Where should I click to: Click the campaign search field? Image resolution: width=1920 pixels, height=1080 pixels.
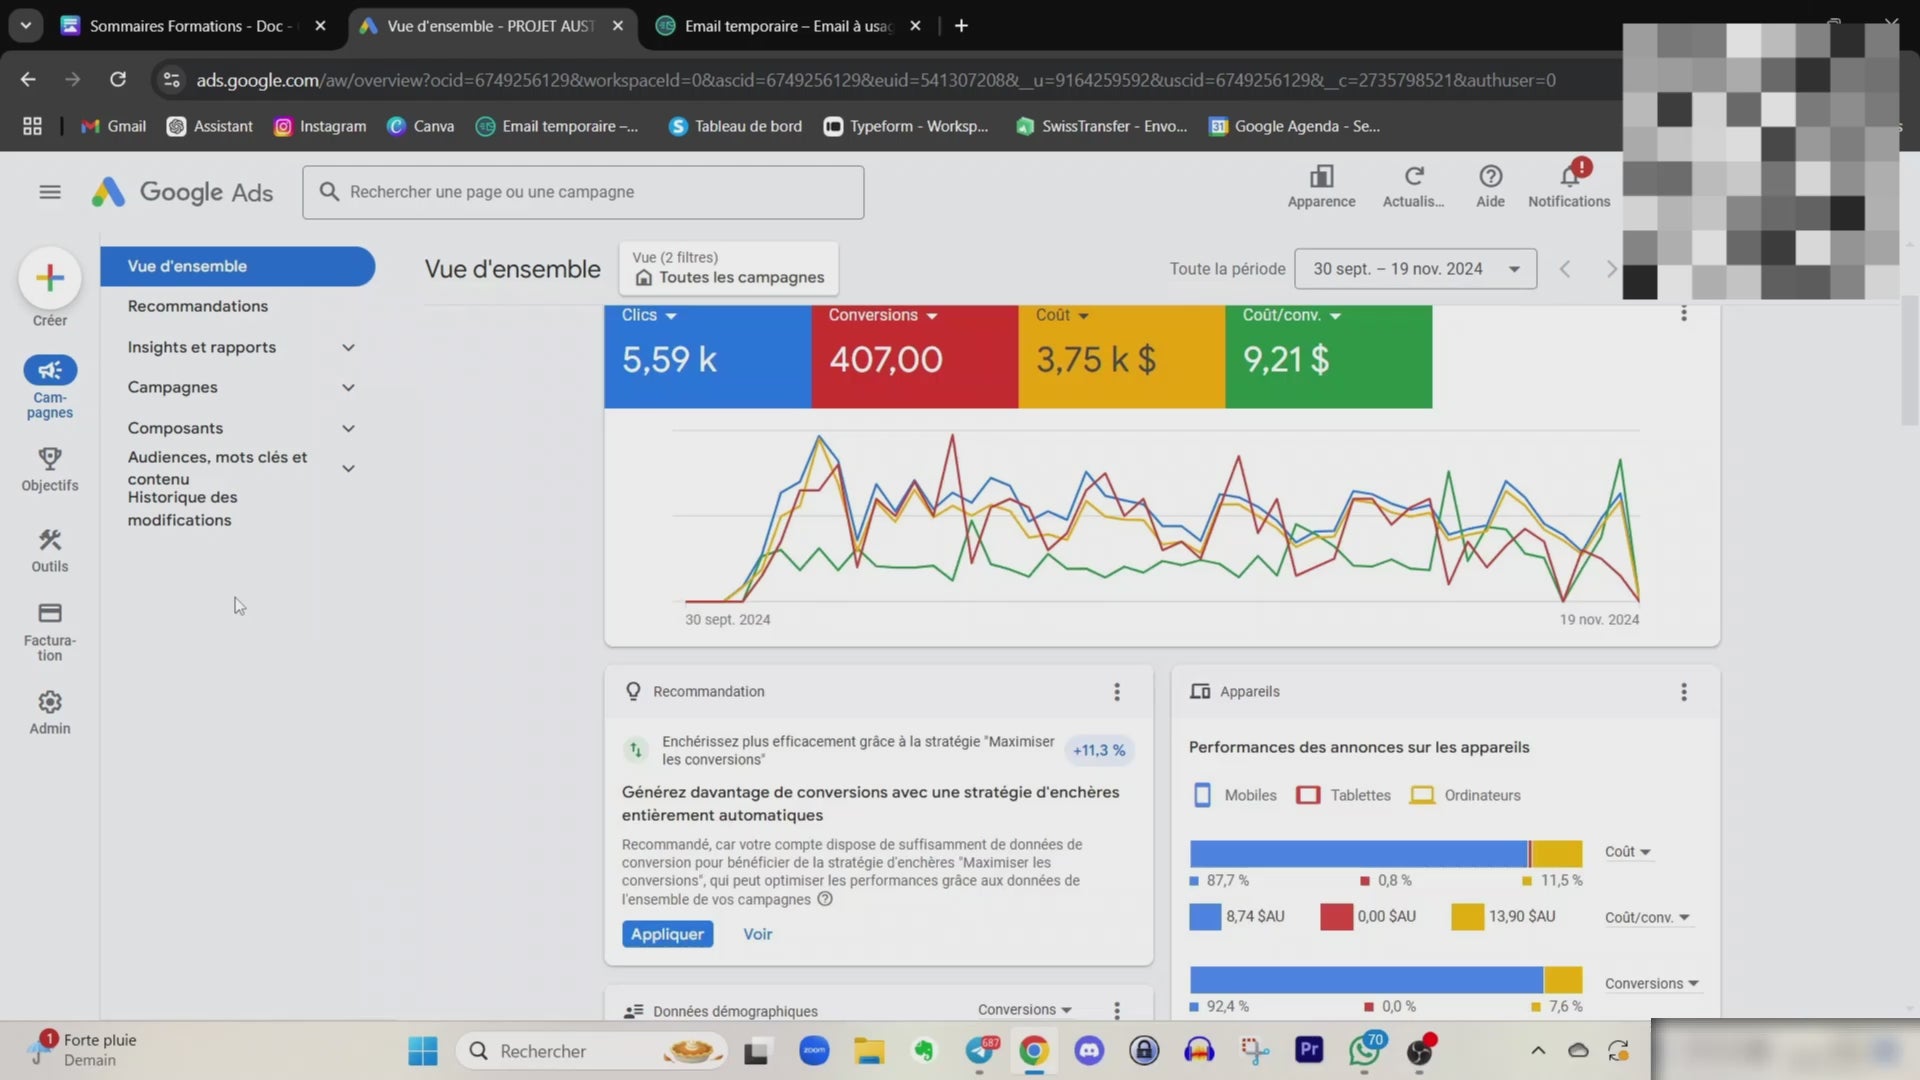coord(583,192)
